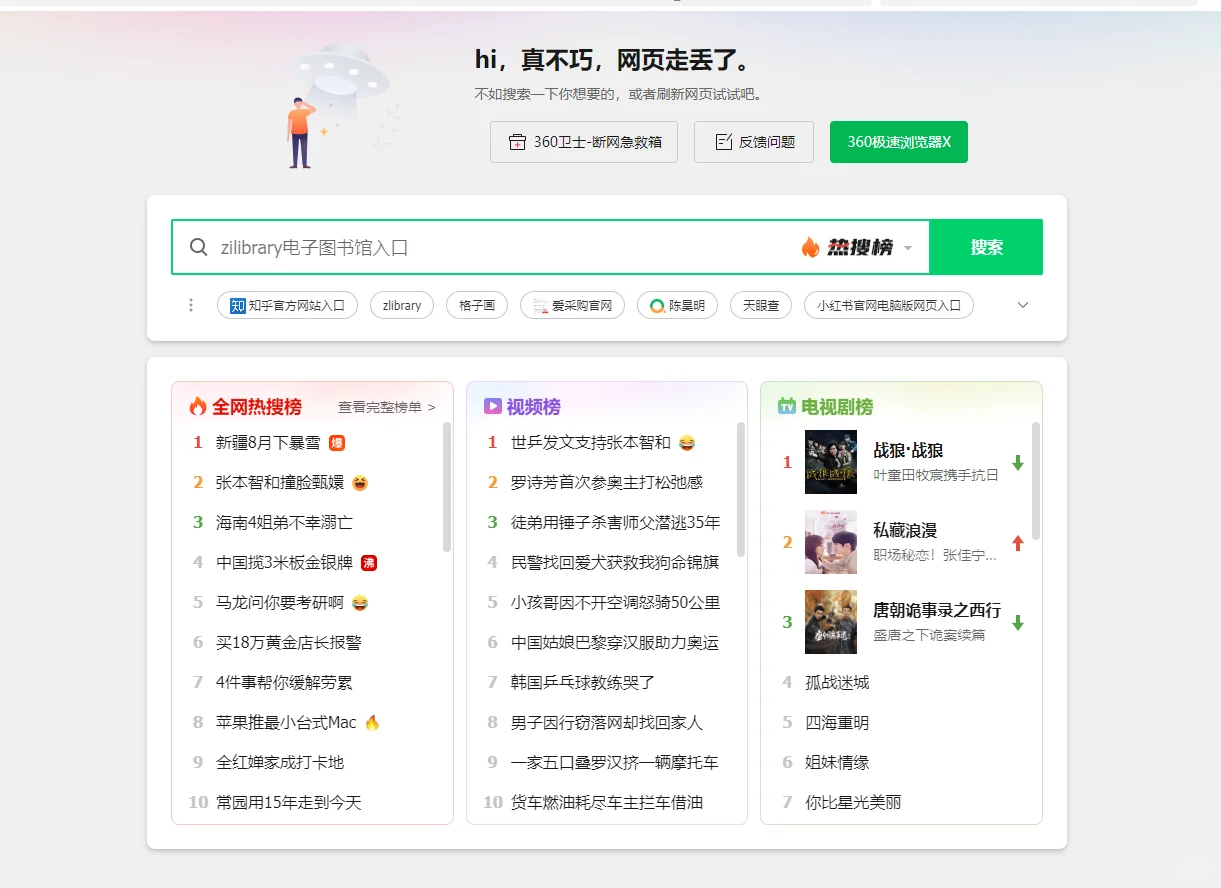Select the zlibrary suggestion chip
Screen dimensions: 1221x888
402,305
